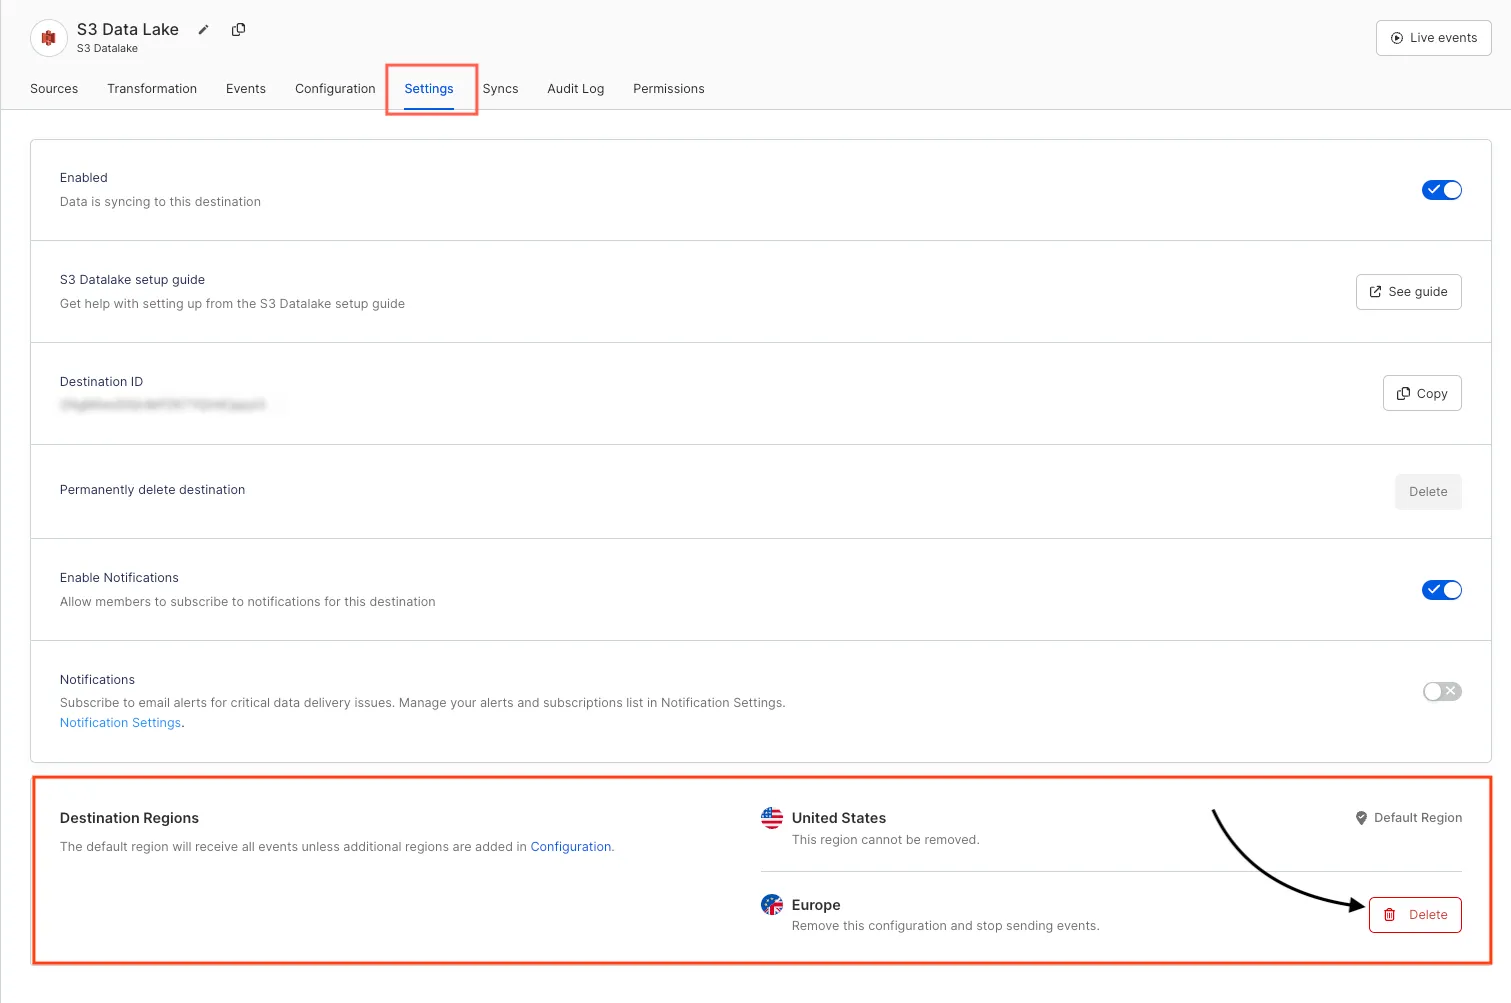Click 'Data is syncing to this destination' text
The width and height of the screenshot is (1511, 1003).
tap(160, 202)
